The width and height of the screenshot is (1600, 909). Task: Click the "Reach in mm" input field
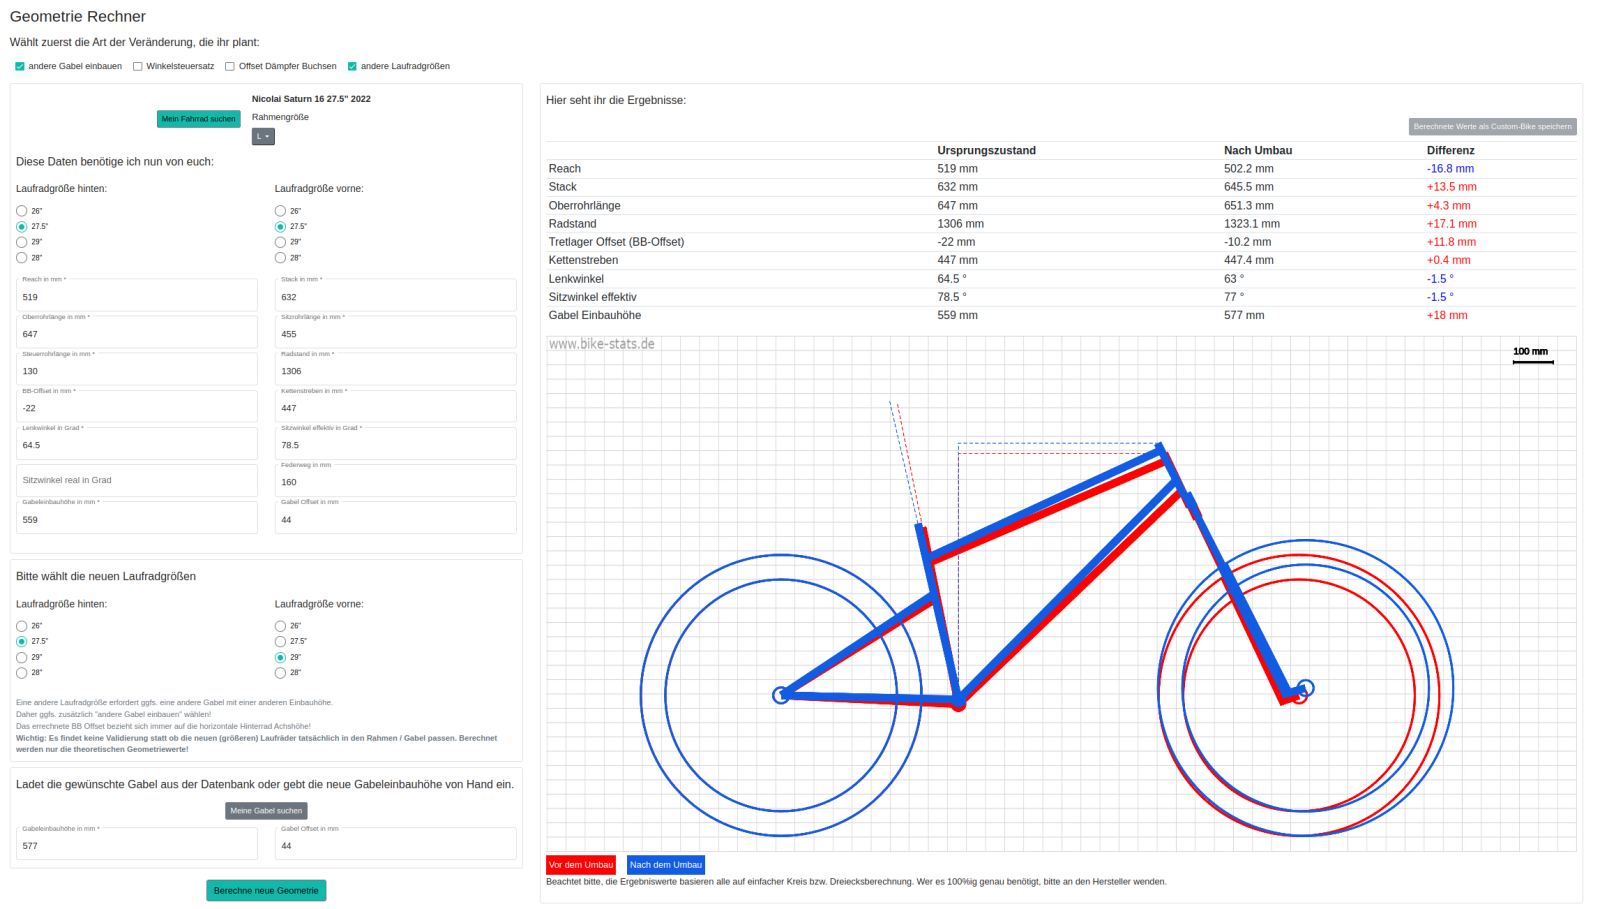(137, 297)
